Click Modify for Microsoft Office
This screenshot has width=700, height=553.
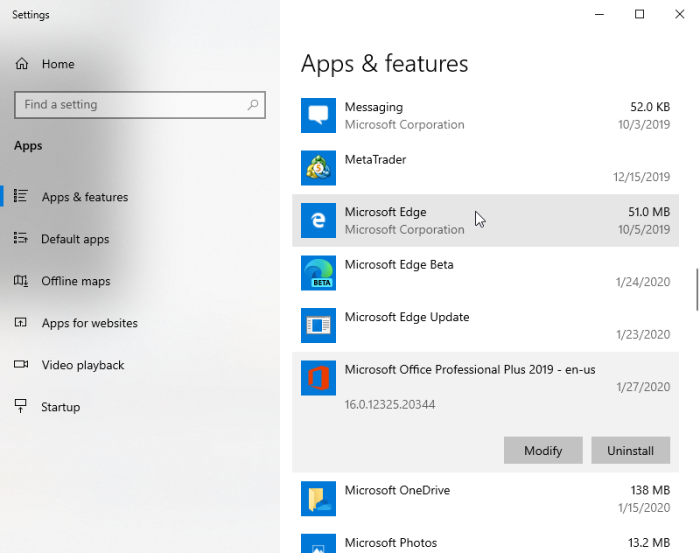coord(543,451)
